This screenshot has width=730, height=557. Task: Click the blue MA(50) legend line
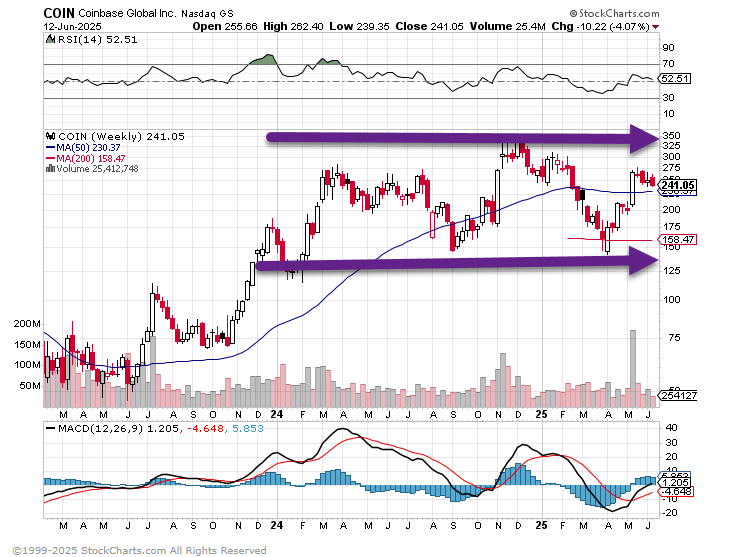pyautogui.click(x=50, y=148)
